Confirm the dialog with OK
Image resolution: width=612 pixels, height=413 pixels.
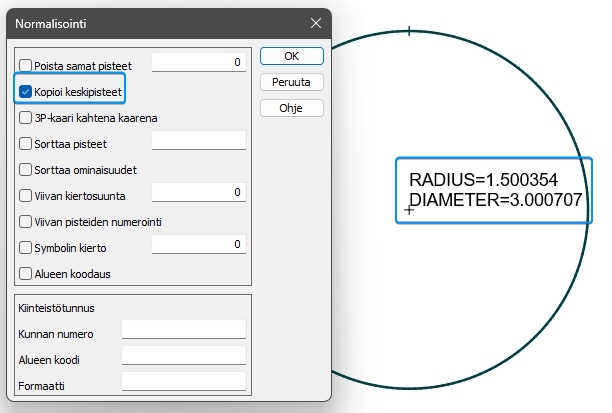(x=291, y=56)
